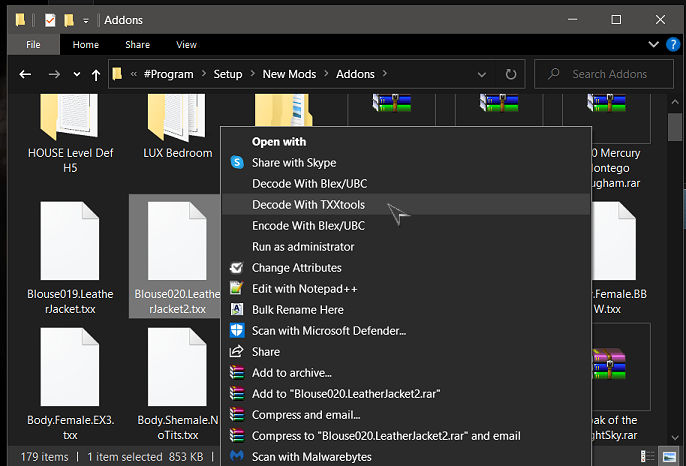The width and height of the screenshot is (686, 466).
Task: Open the LUX Bedroom folder
Action: [177, 127]
